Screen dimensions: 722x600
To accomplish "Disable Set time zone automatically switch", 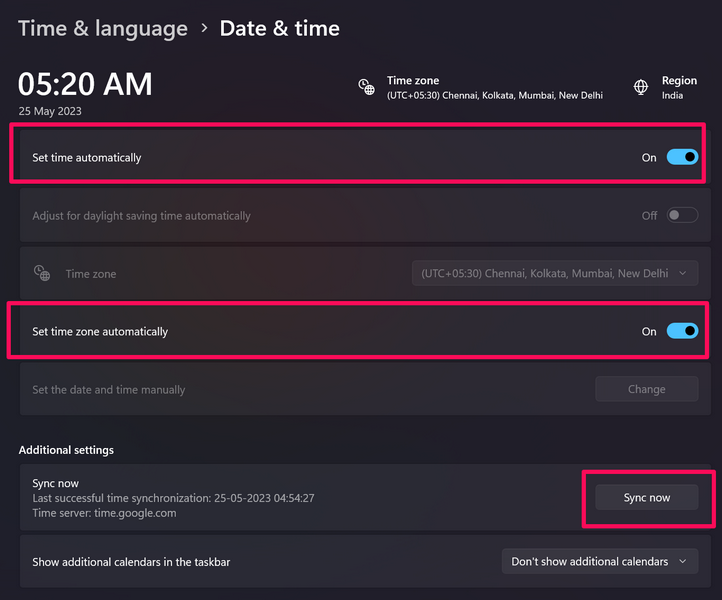I will point(682,331).
